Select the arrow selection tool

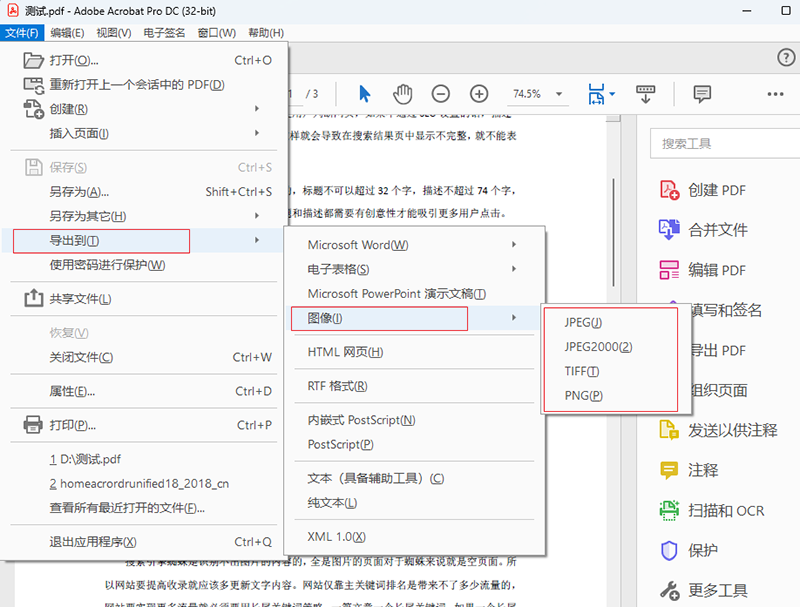(364, 94)
